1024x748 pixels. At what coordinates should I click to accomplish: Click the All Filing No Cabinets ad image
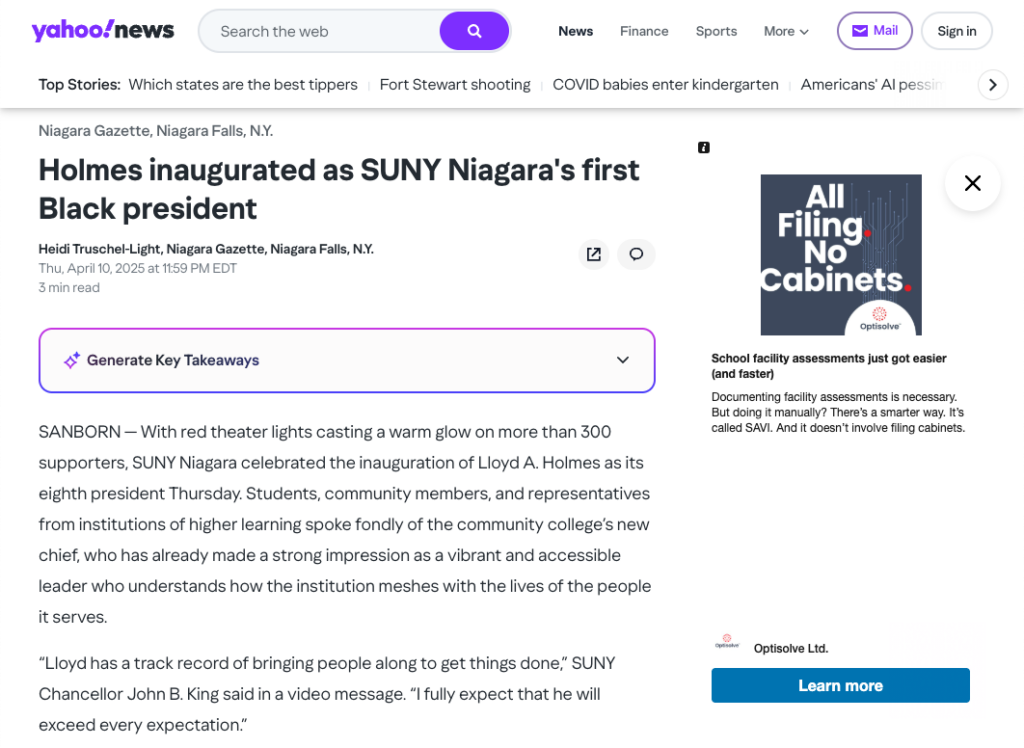(840, 254)
